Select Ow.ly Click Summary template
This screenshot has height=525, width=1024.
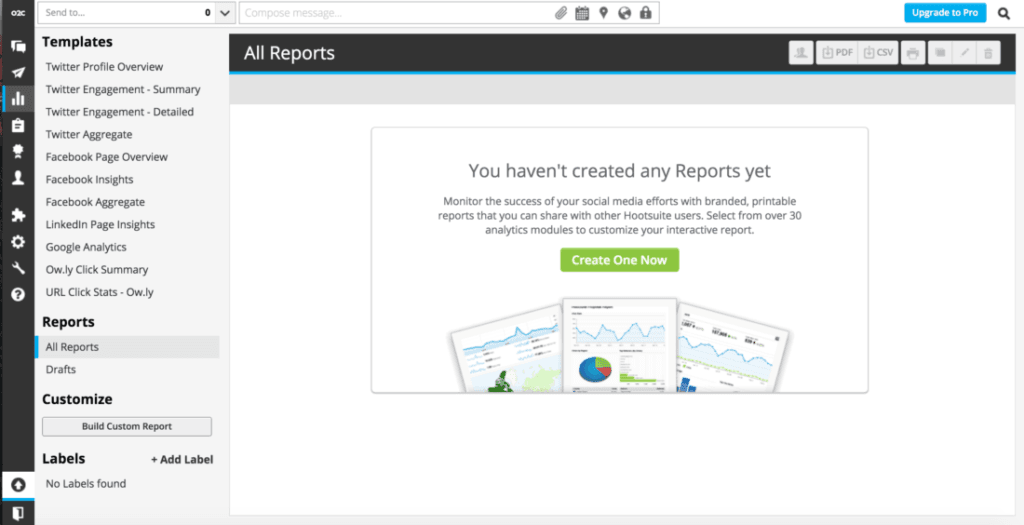(x=97, y=270)
